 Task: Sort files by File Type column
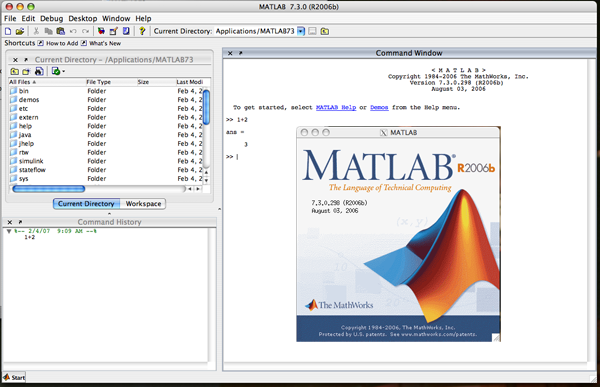point(111,82)
